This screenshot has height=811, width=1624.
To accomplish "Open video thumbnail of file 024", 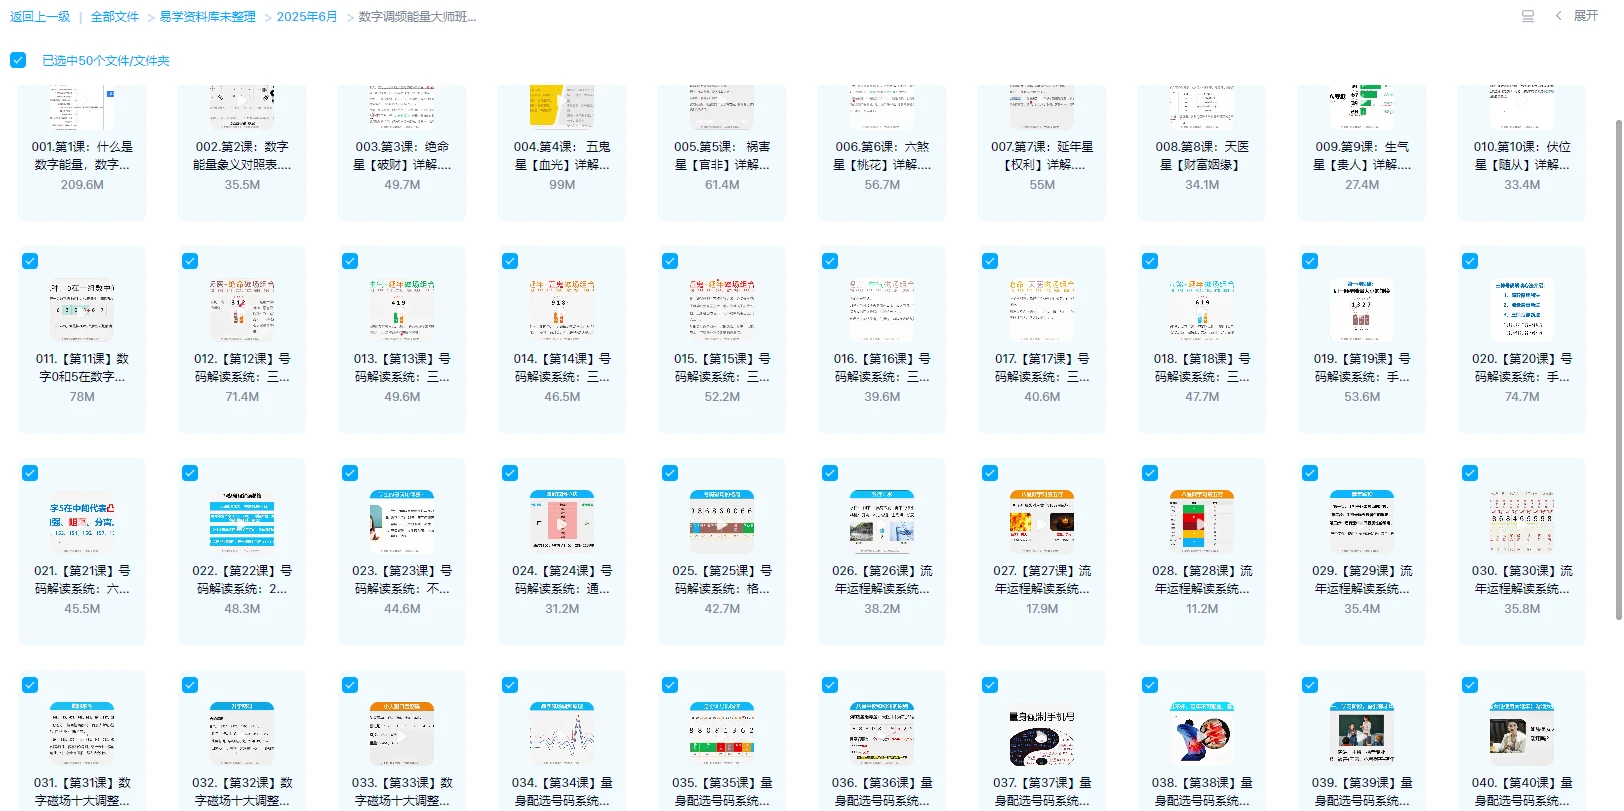I will point(562,522).
